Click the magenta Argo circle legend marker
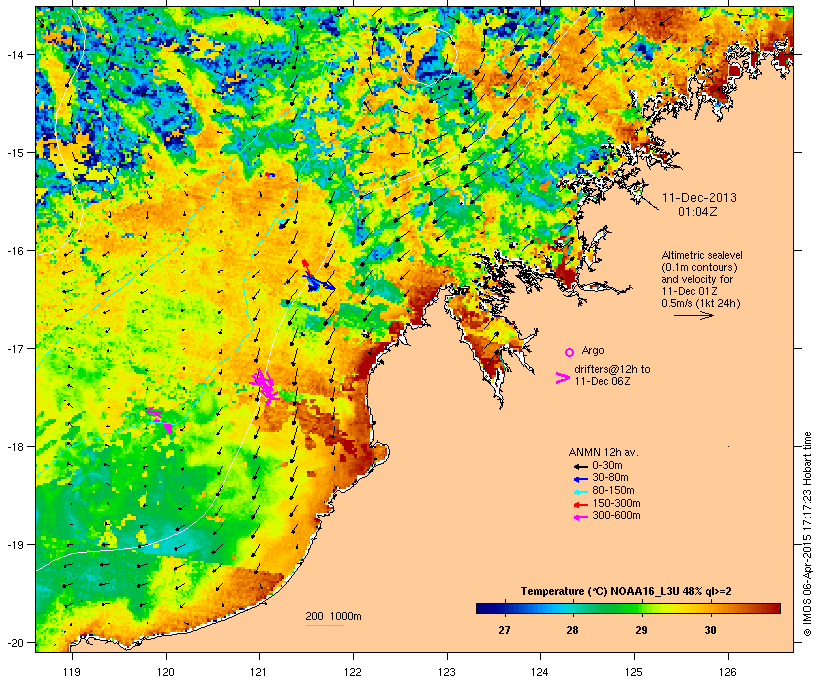The image size is (820, 680). pos(570,353)
